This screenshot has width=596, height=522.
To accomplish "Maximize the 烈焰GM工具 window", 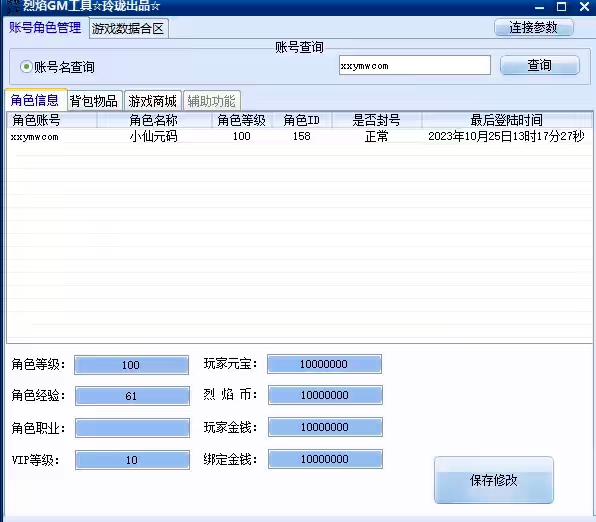I will [x=561, y=6].
